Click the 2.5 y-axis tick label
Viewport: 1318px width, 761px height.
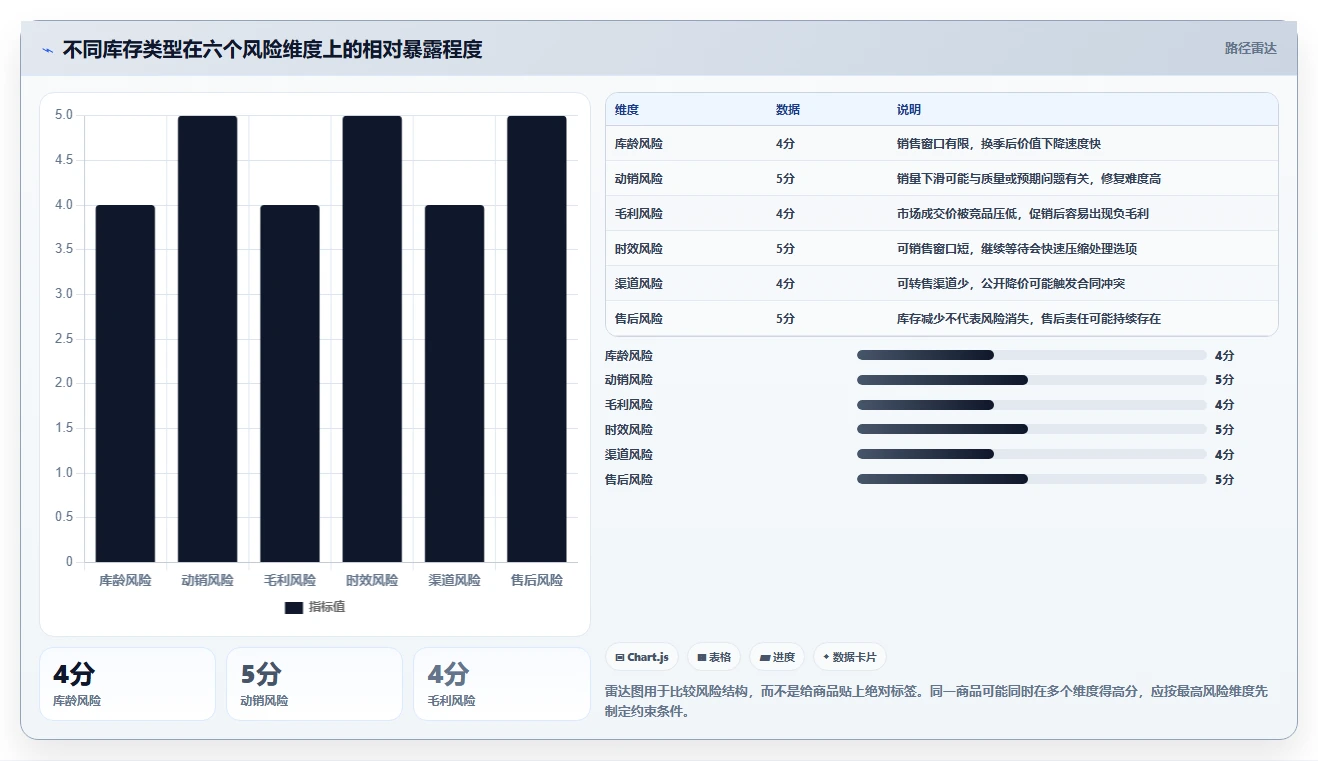coord(64,339)
